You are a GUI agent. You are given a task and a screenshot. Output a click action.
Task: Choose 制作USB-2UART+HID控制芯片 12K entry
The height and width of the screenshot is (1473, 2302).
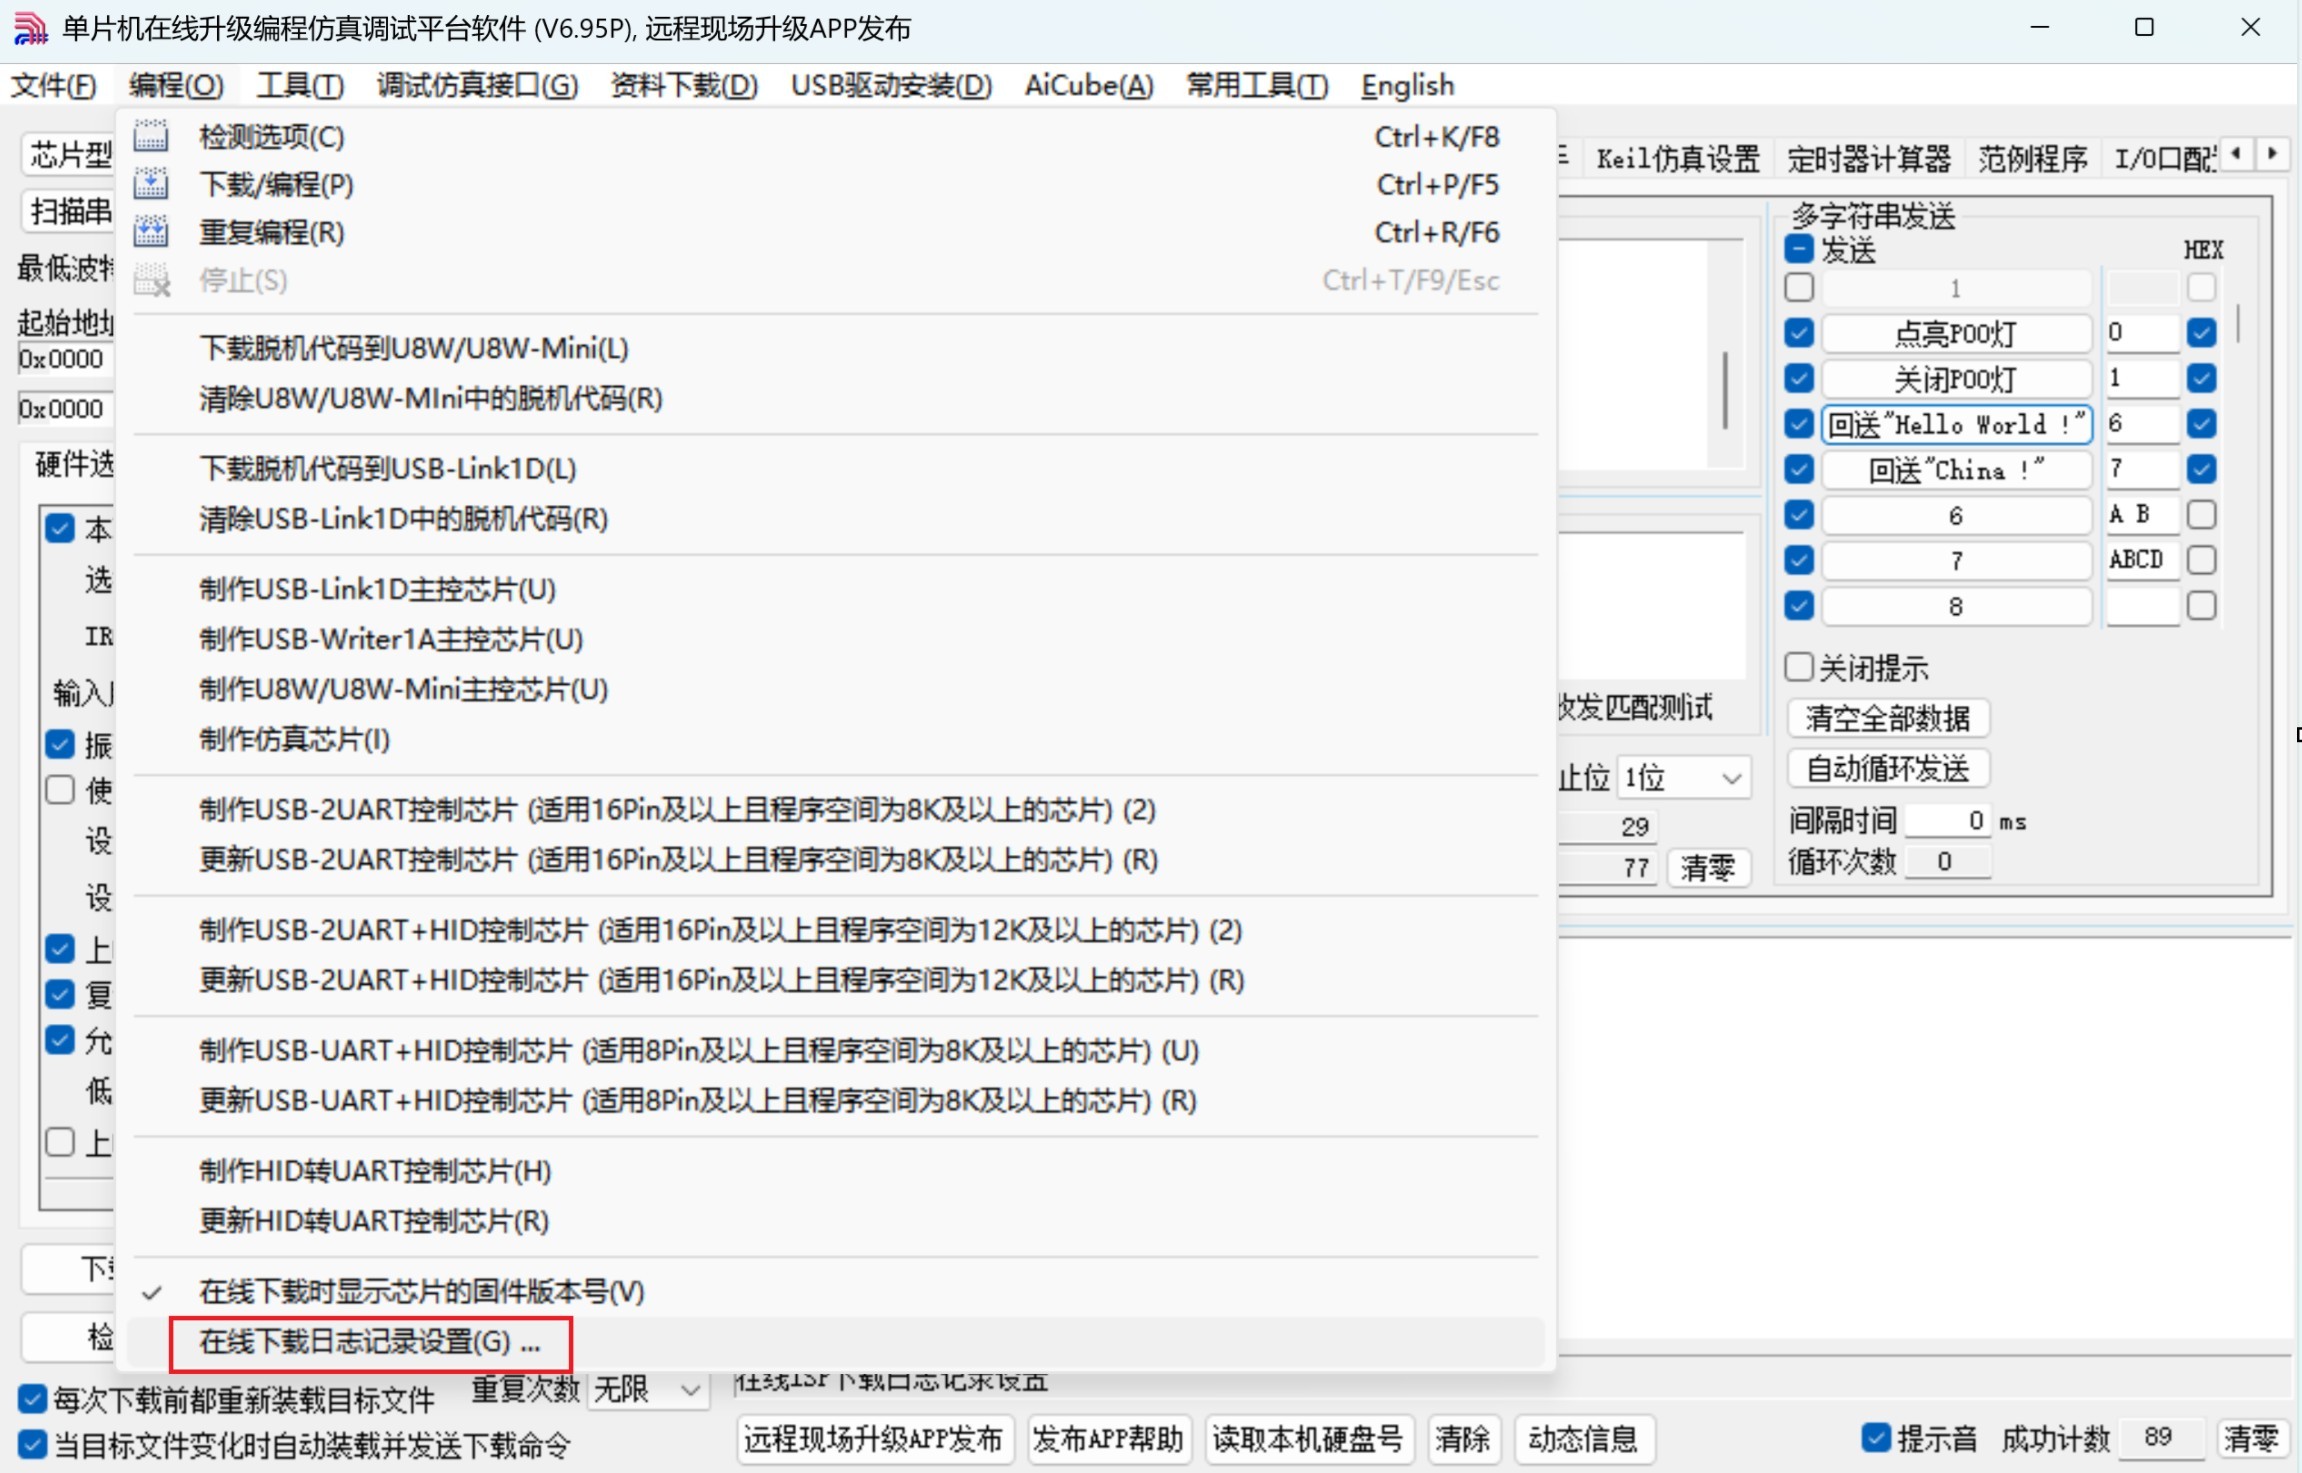[835, 930]
